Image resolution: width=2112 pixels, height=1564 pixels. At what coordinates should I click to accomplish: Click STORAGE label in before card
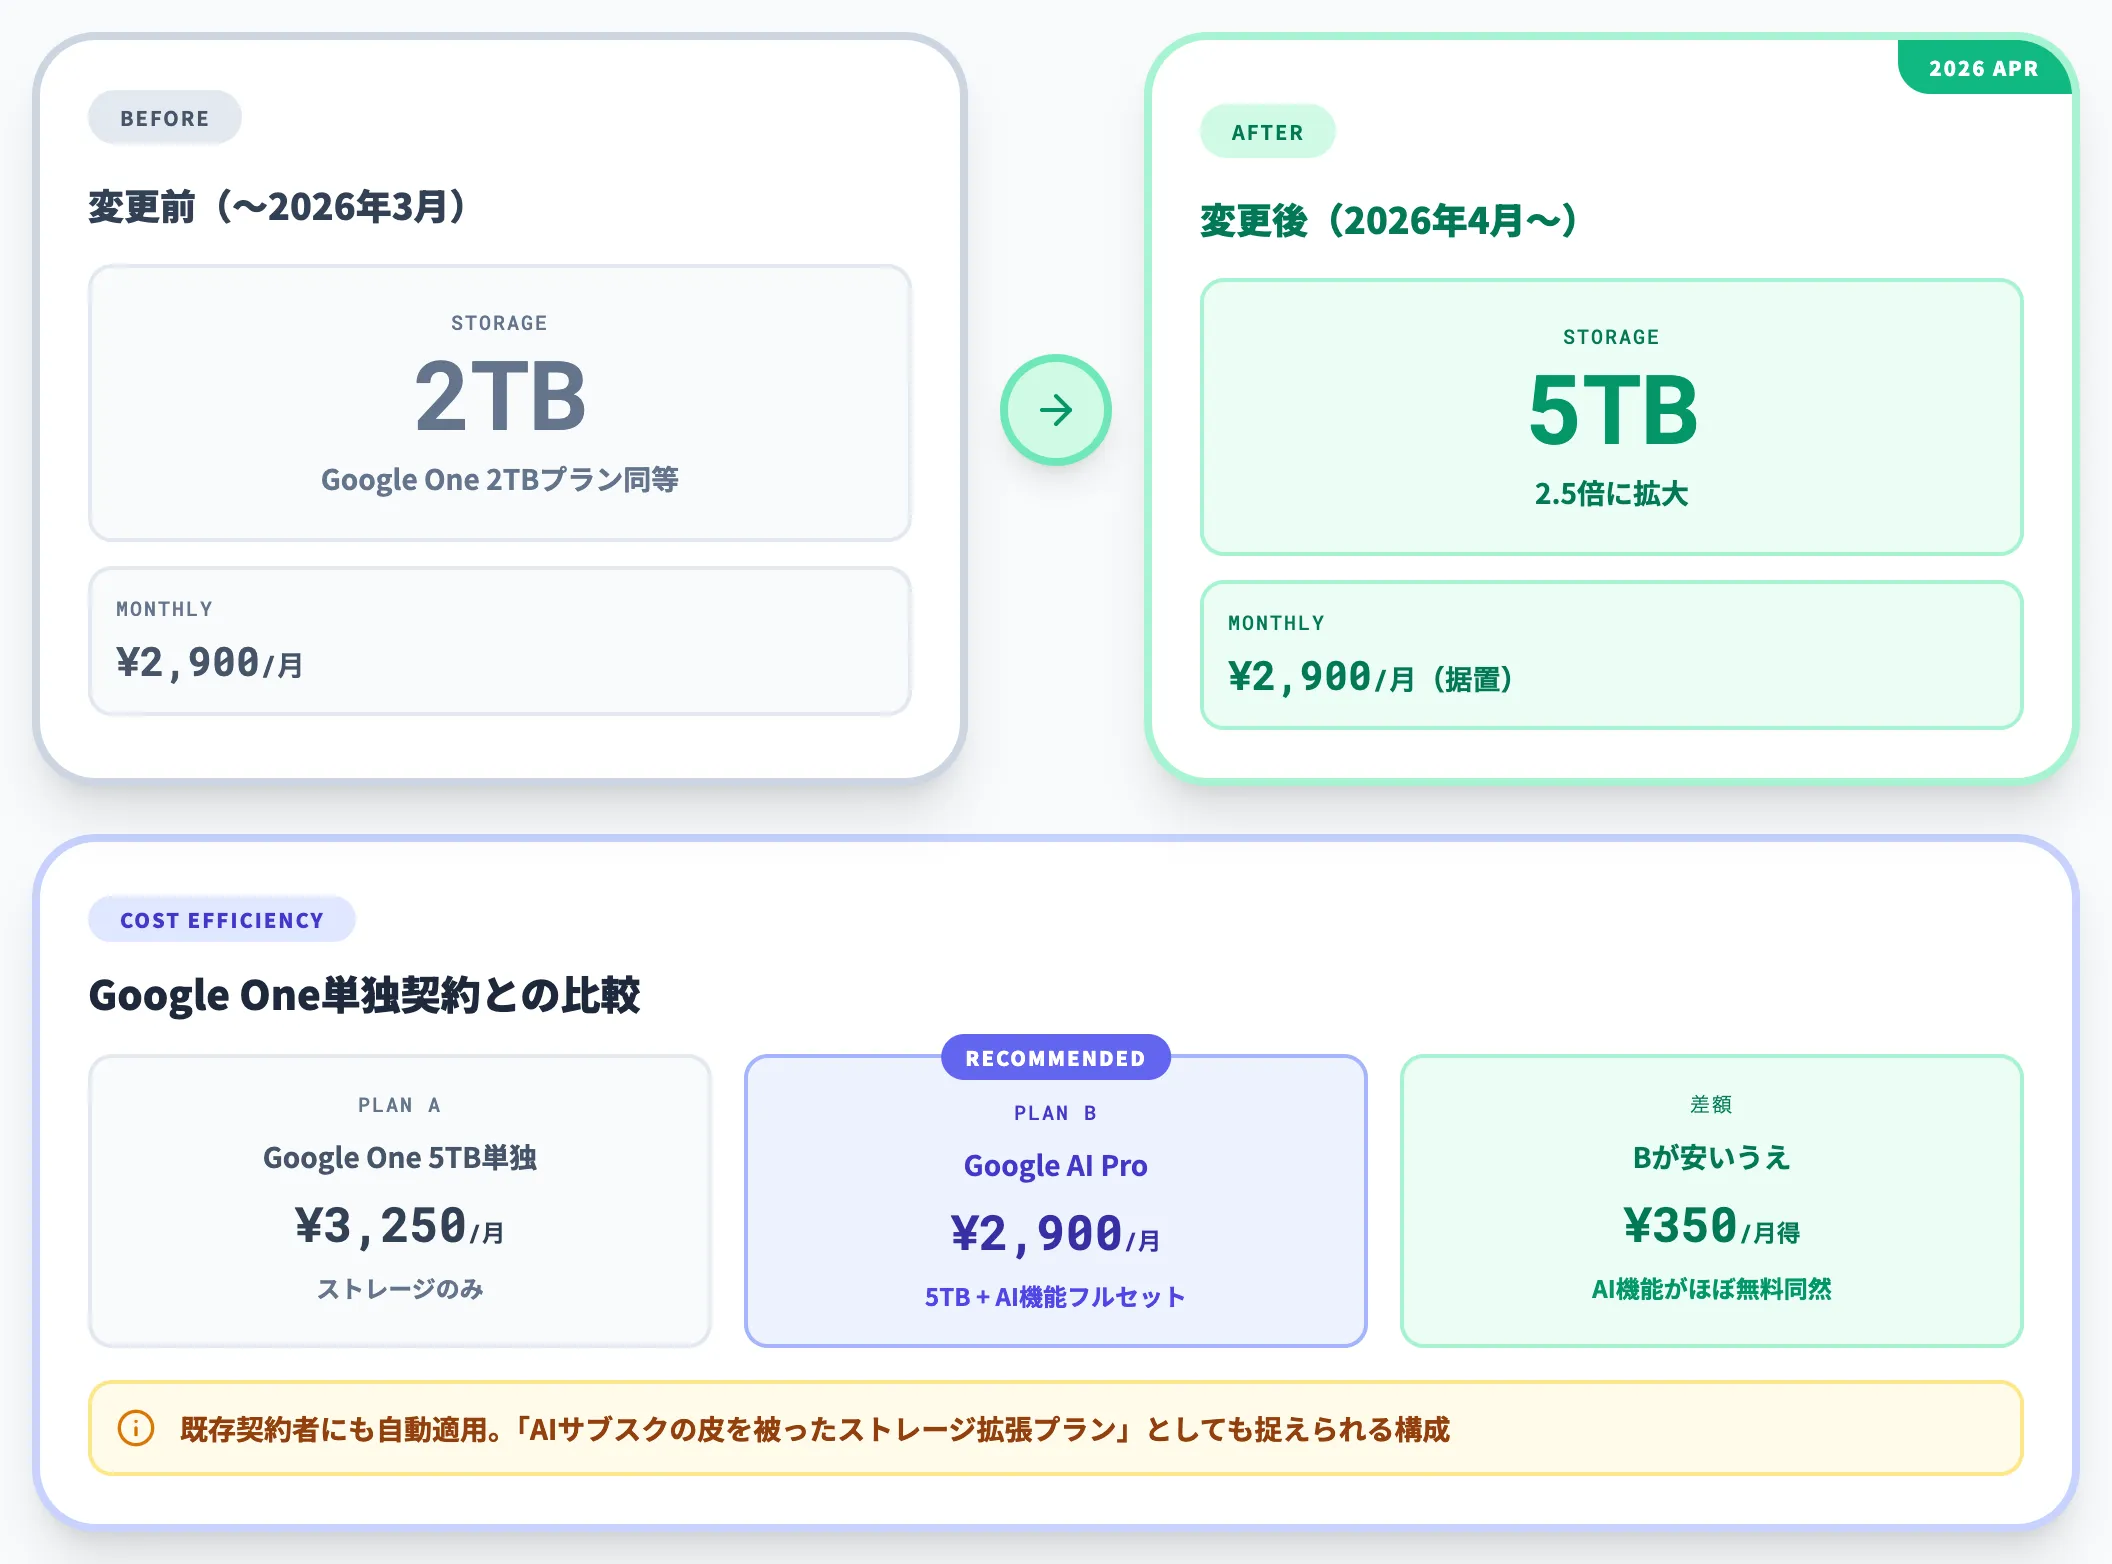(499, 323)
